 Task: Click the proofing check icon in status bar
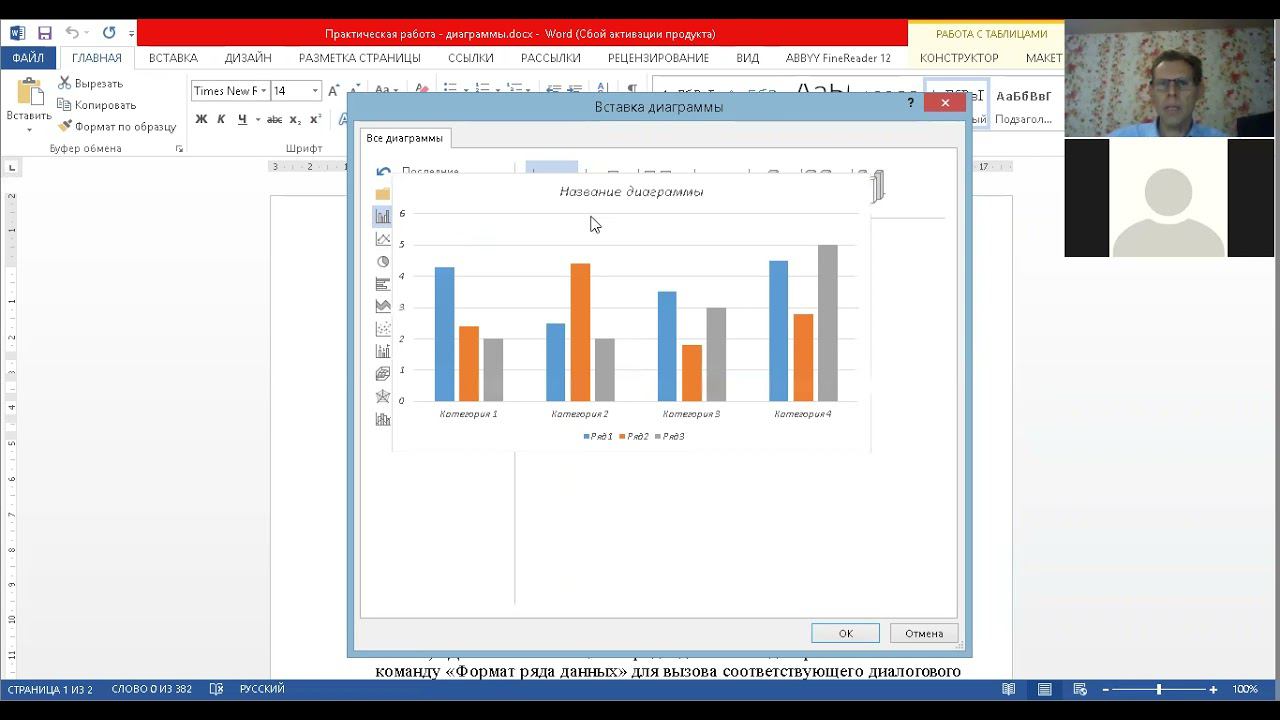(x=216, y=689)
